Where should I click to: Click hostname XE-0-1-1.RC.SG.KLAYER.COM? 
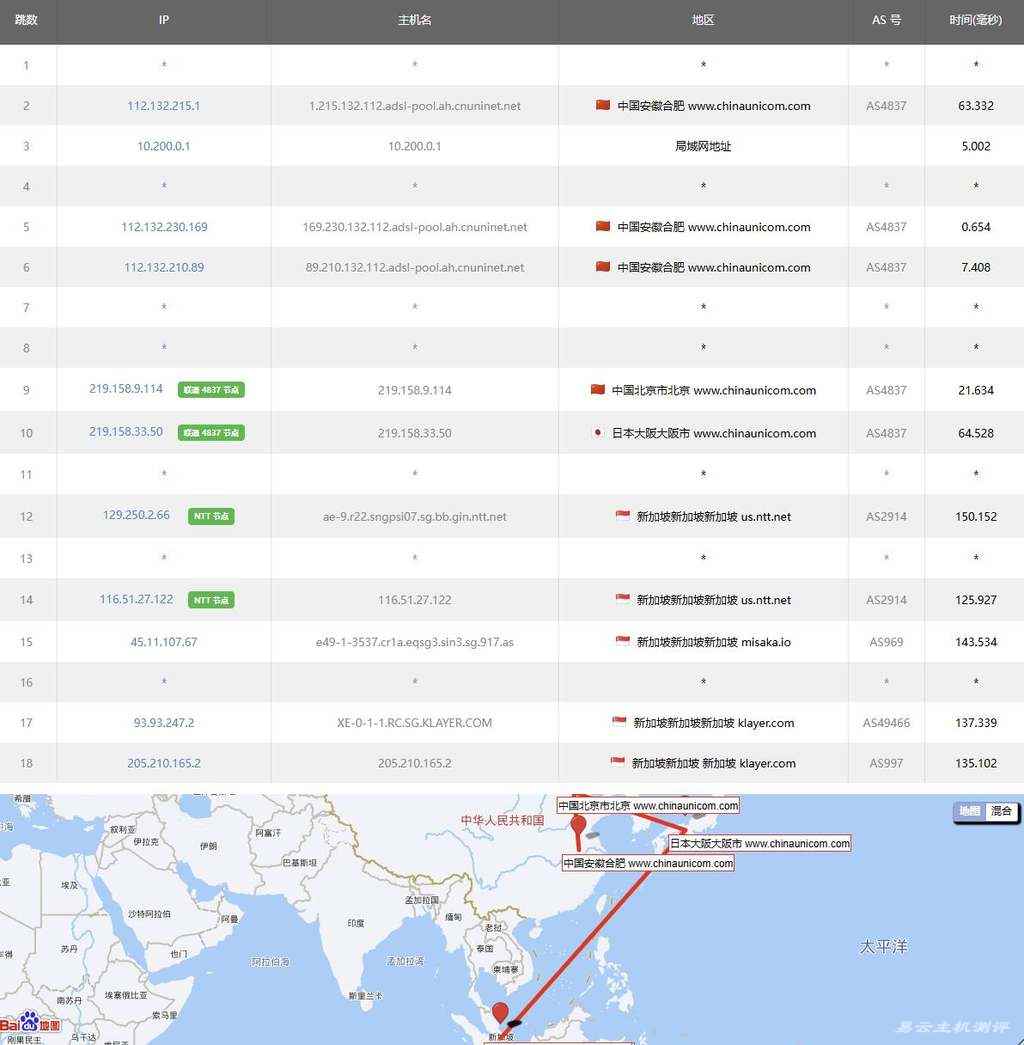[x=414, y=722]
